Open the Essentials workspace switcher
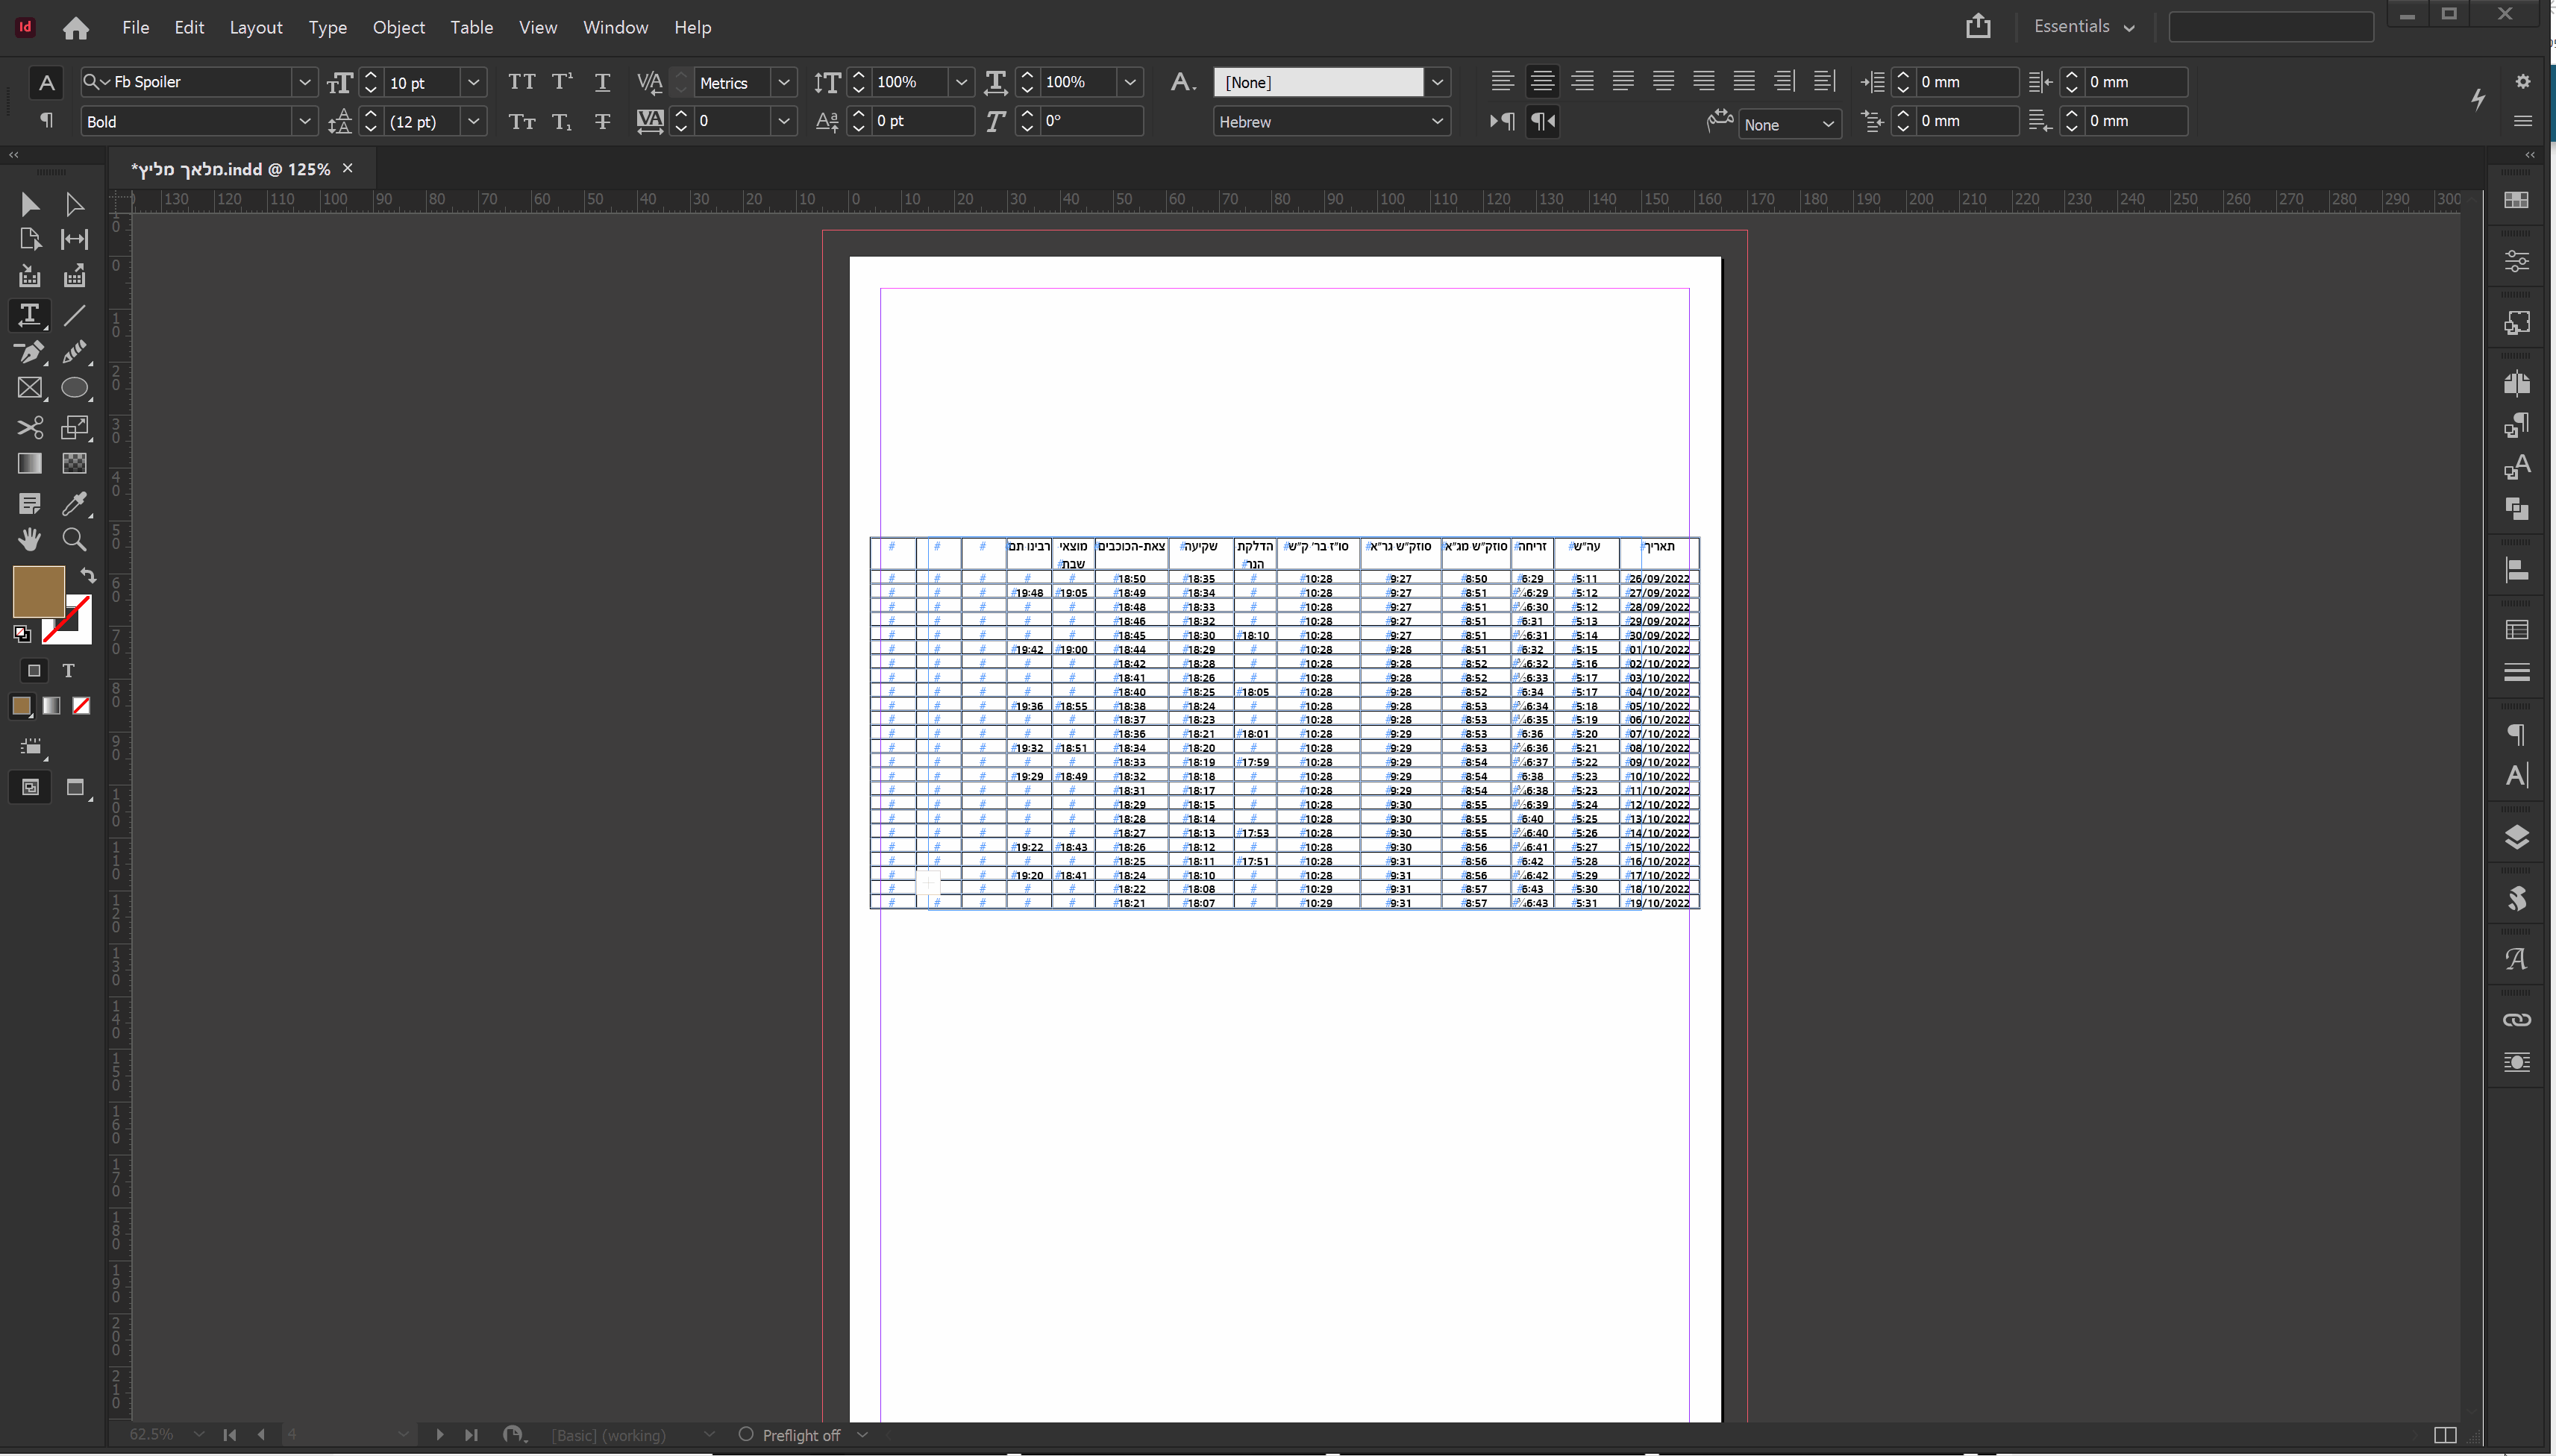This screenshot has width=2556, height=1456. pyautogui.click(x=2083, y=27)
